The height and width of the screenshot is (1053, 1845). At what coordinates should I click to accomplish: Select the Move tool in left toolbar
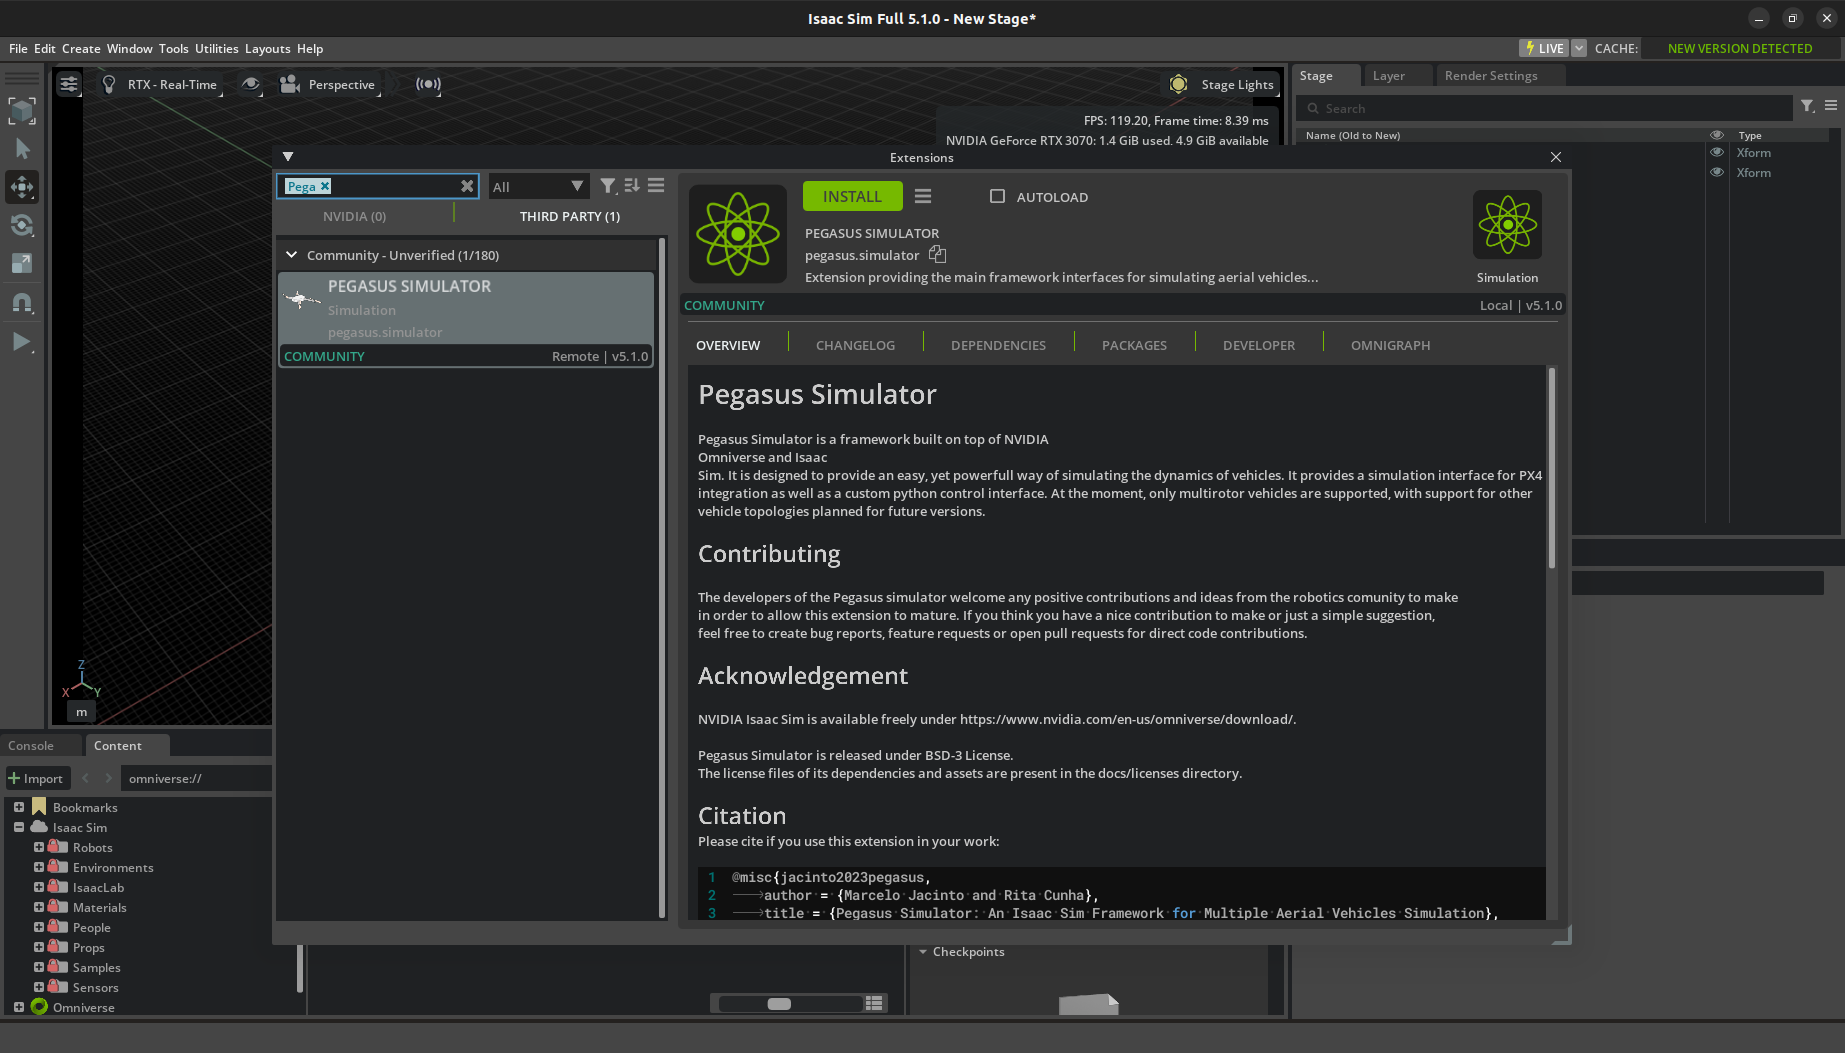point(22,187)
